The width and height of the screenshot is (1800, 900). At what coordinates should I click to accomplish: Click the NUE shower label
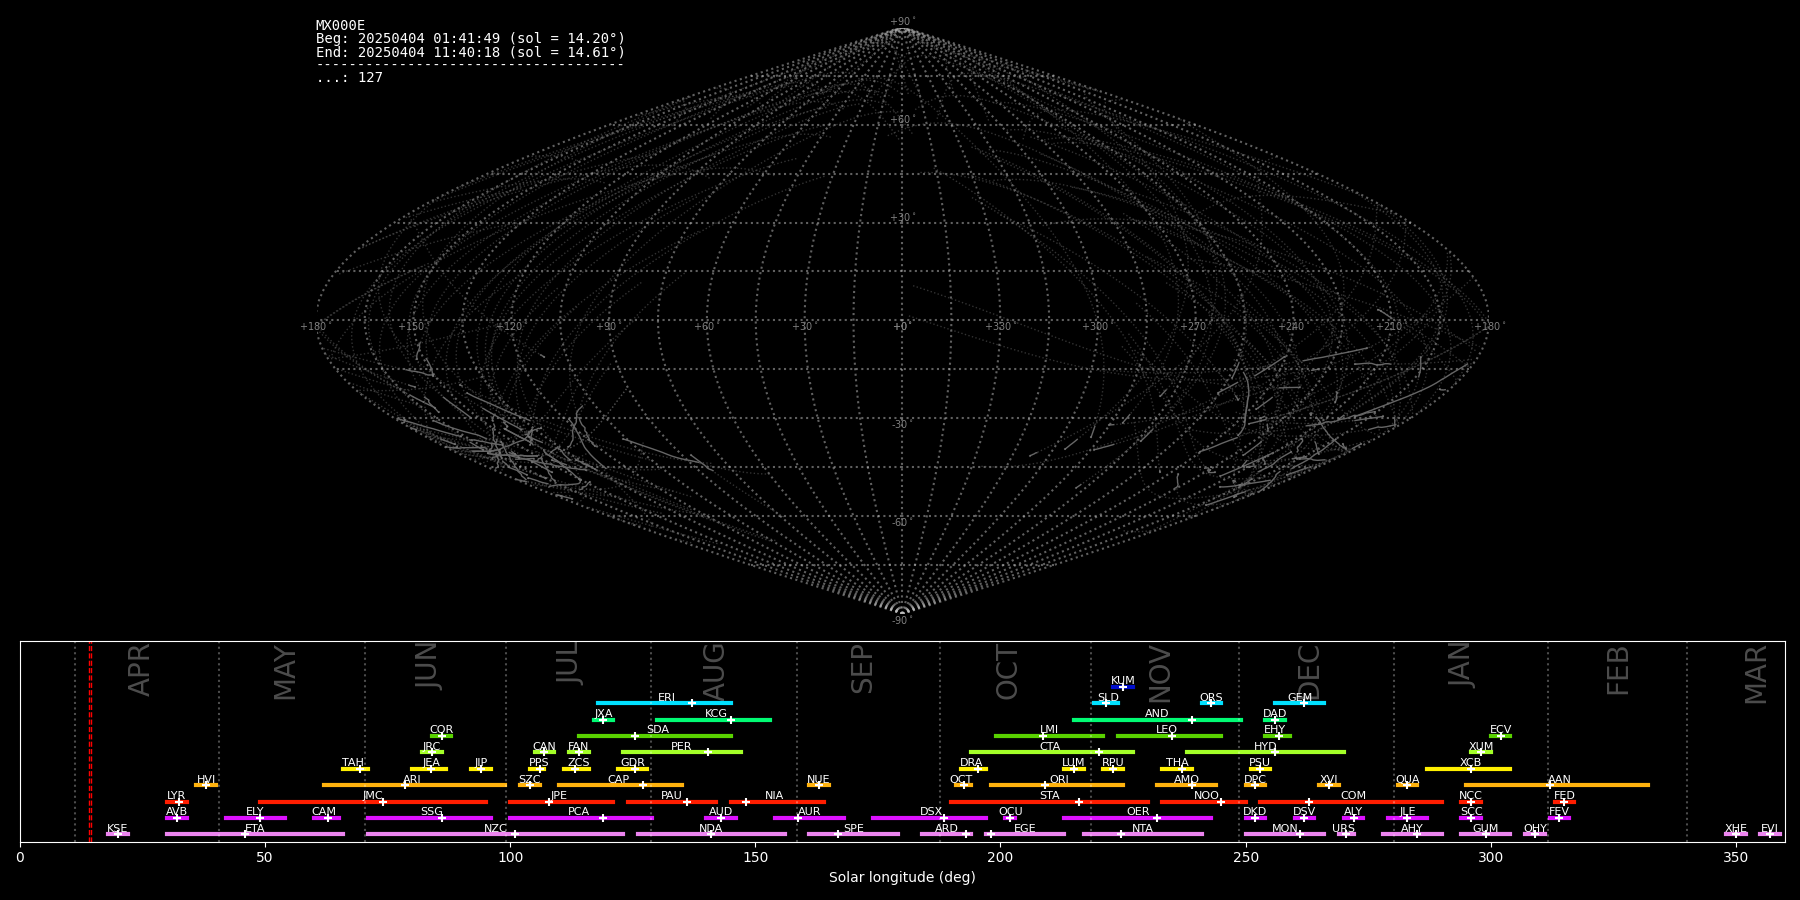(818, 780)
